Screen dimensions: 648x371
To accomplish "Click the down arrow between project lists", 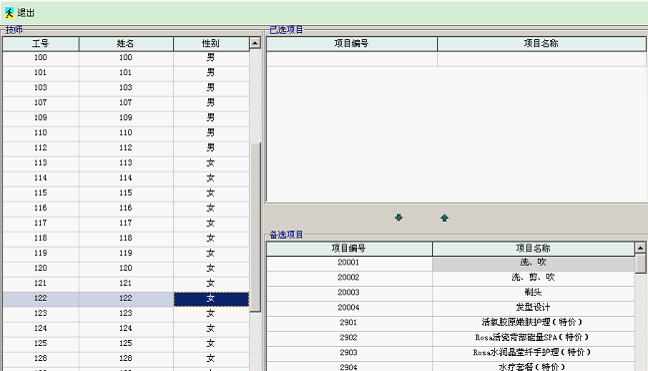I will 398,218.
